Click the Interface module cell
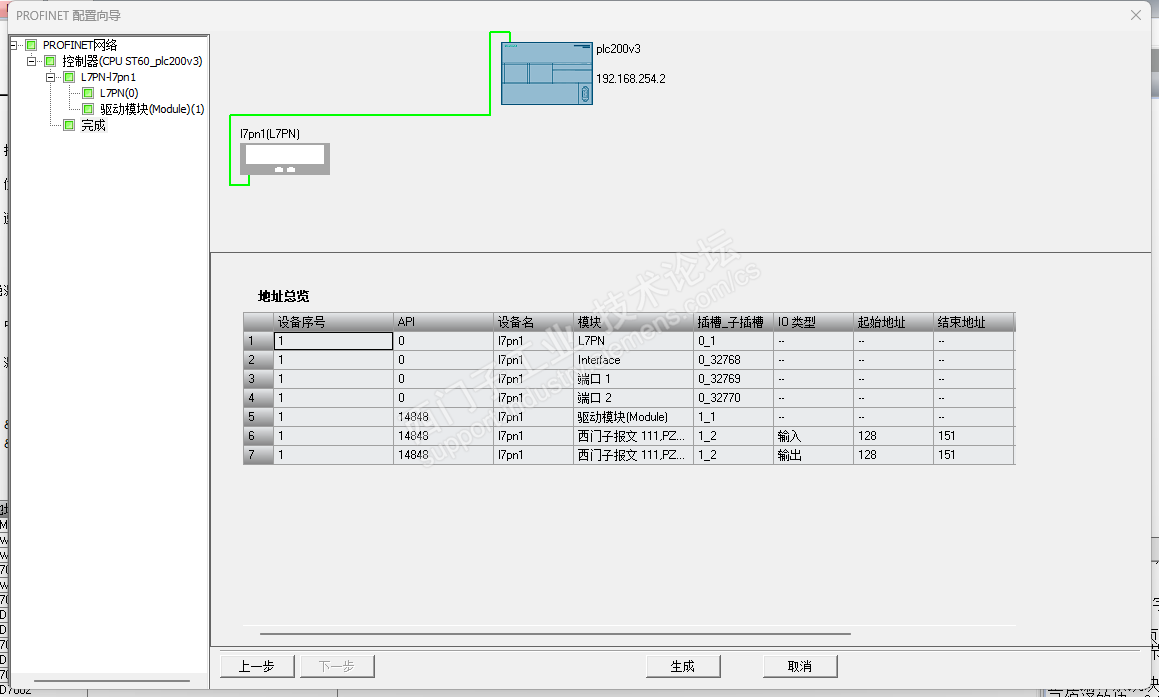Image resolution: width=1159 pixels, height=697 pixels. [633, 360]
